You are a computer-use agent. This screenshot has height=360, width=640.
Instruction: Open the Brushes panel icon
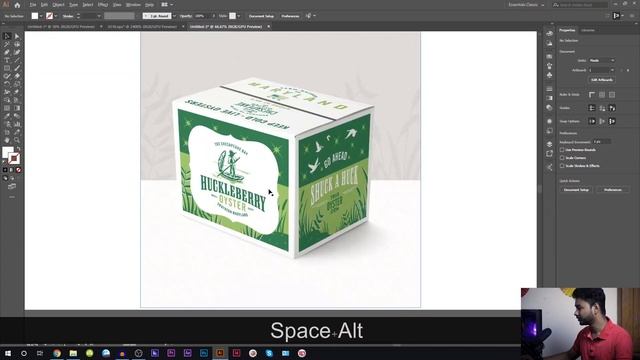click(549, 66)
